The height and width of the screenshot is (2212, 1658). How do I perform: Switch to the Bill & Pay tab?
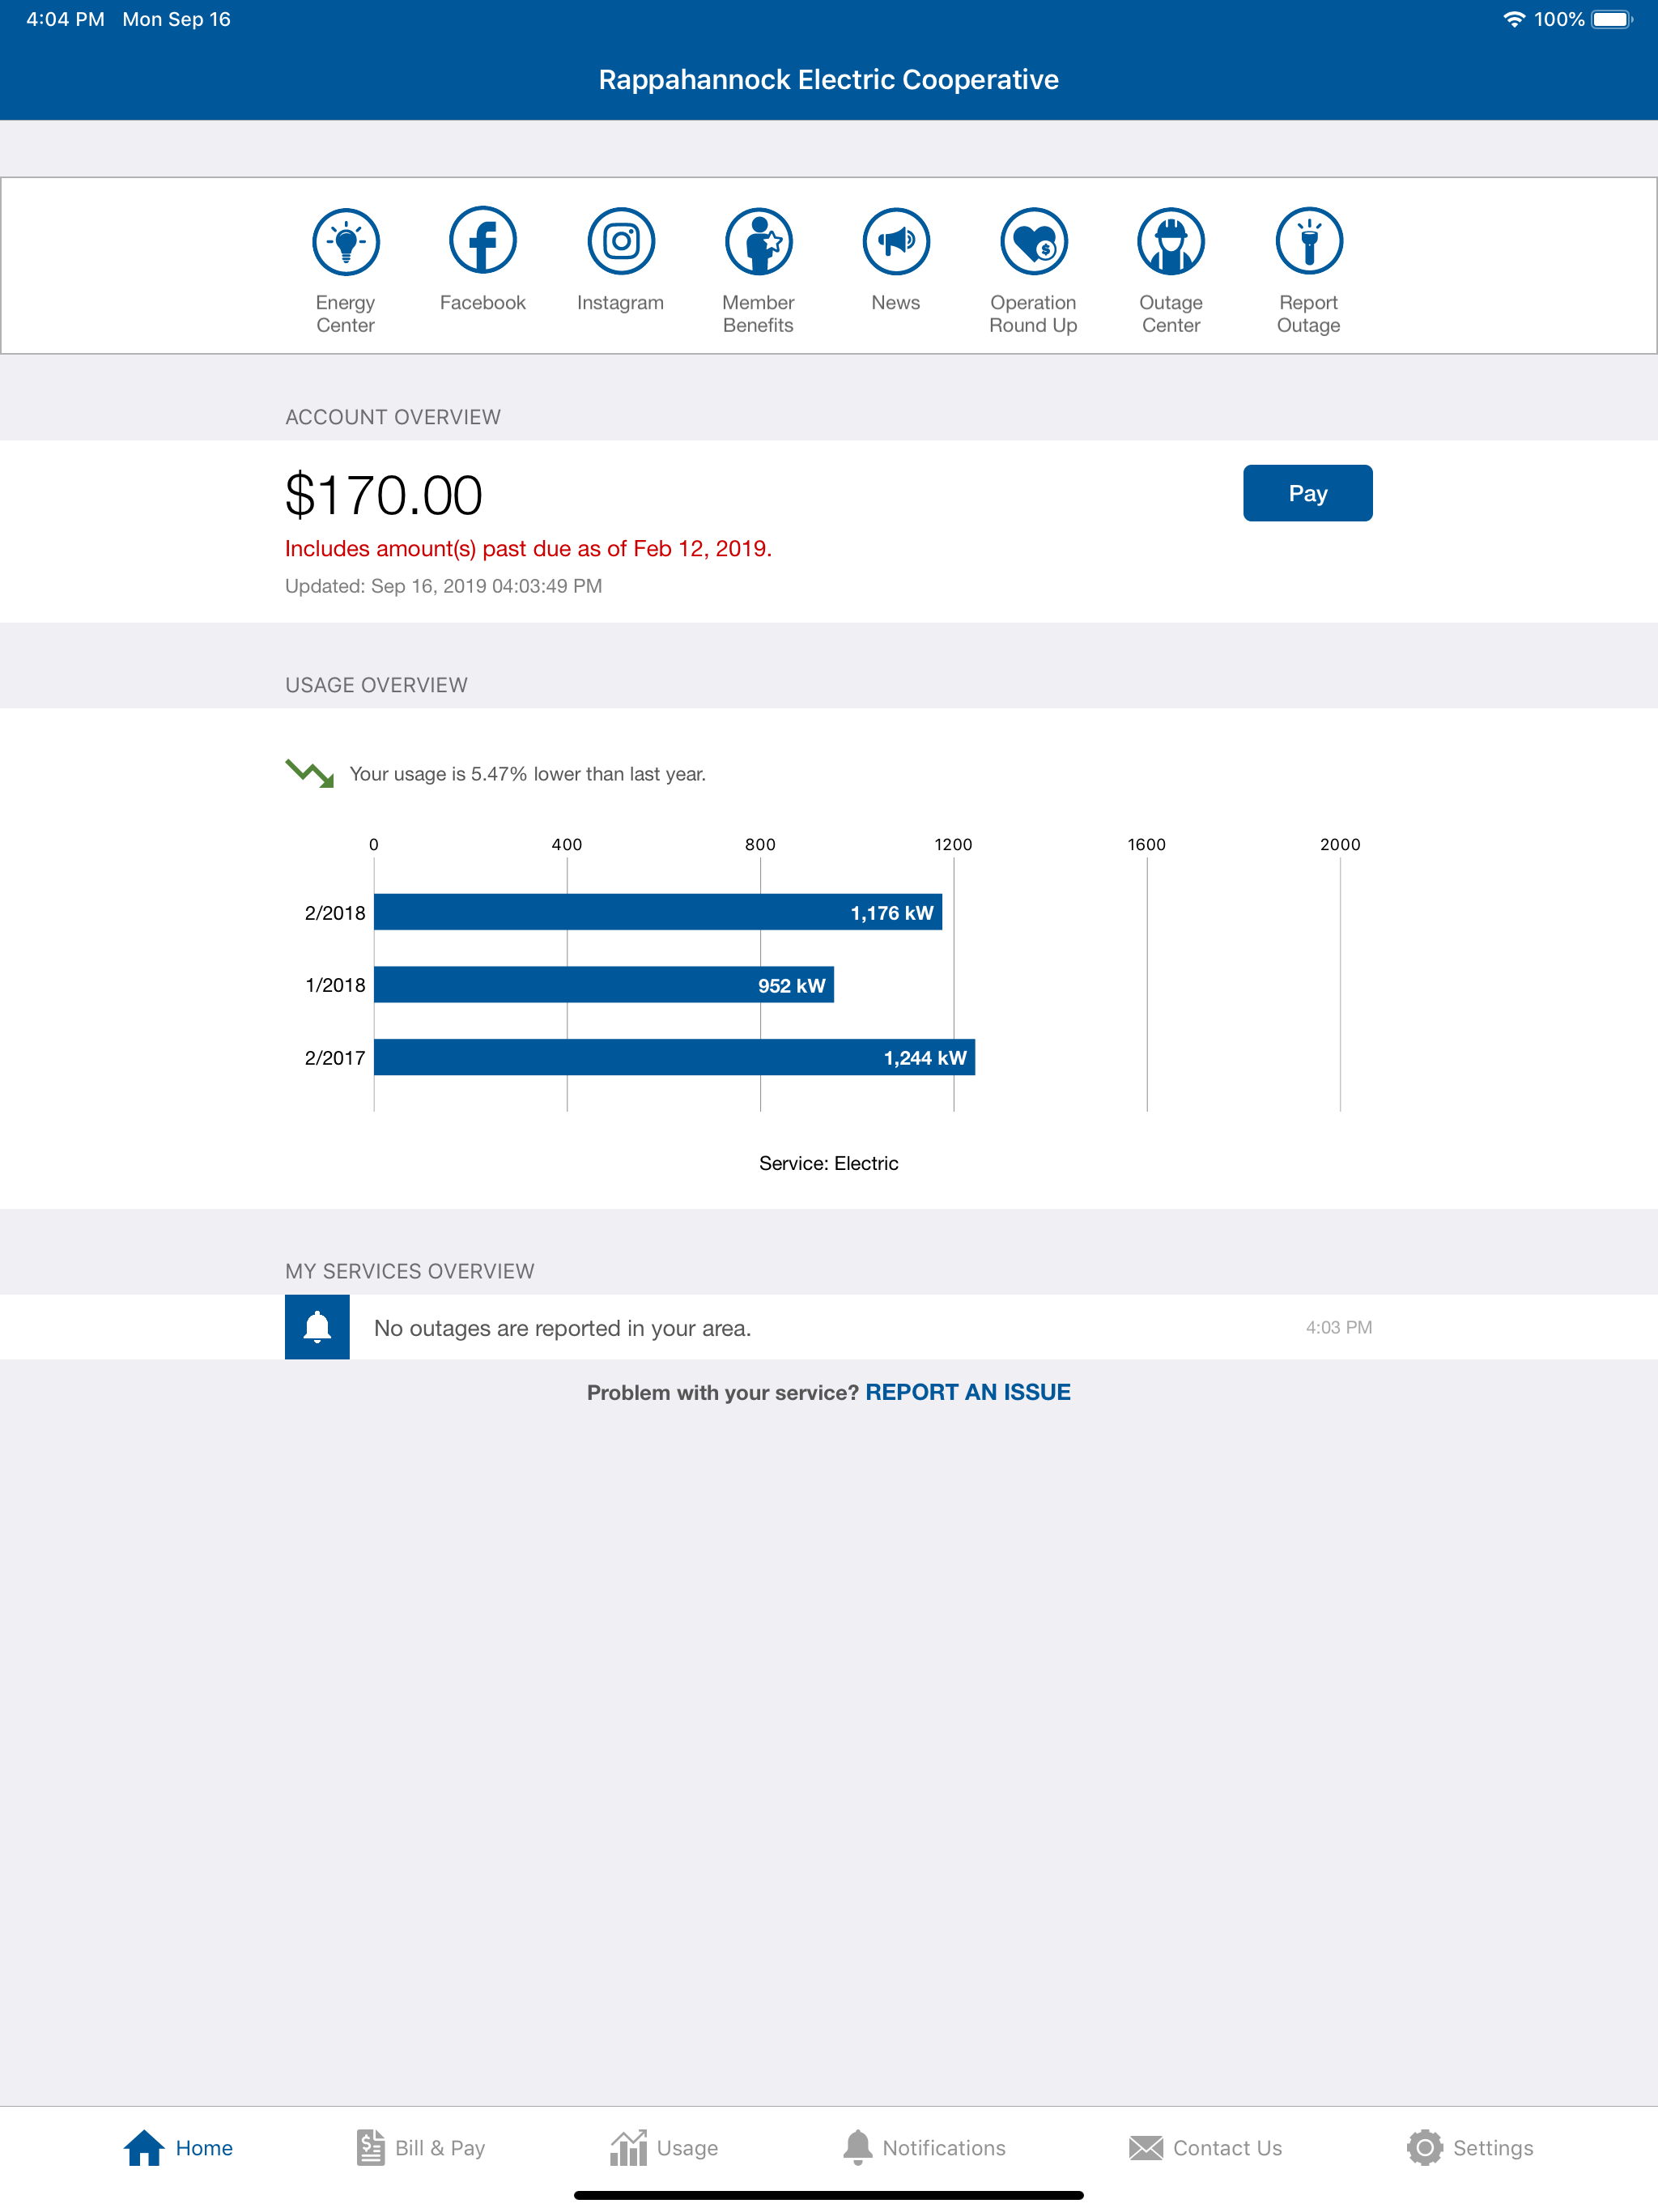click(421, 2147)
